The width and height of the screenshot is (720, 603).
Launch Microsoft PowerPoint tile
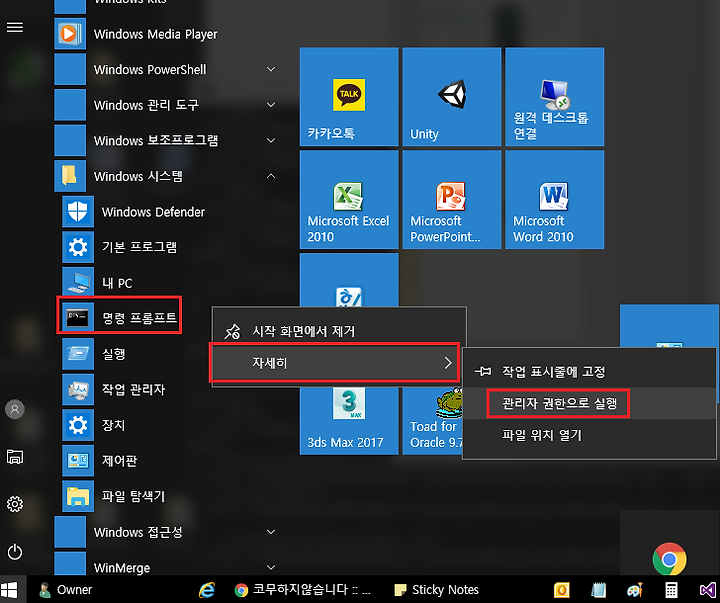tap(452, 199)
